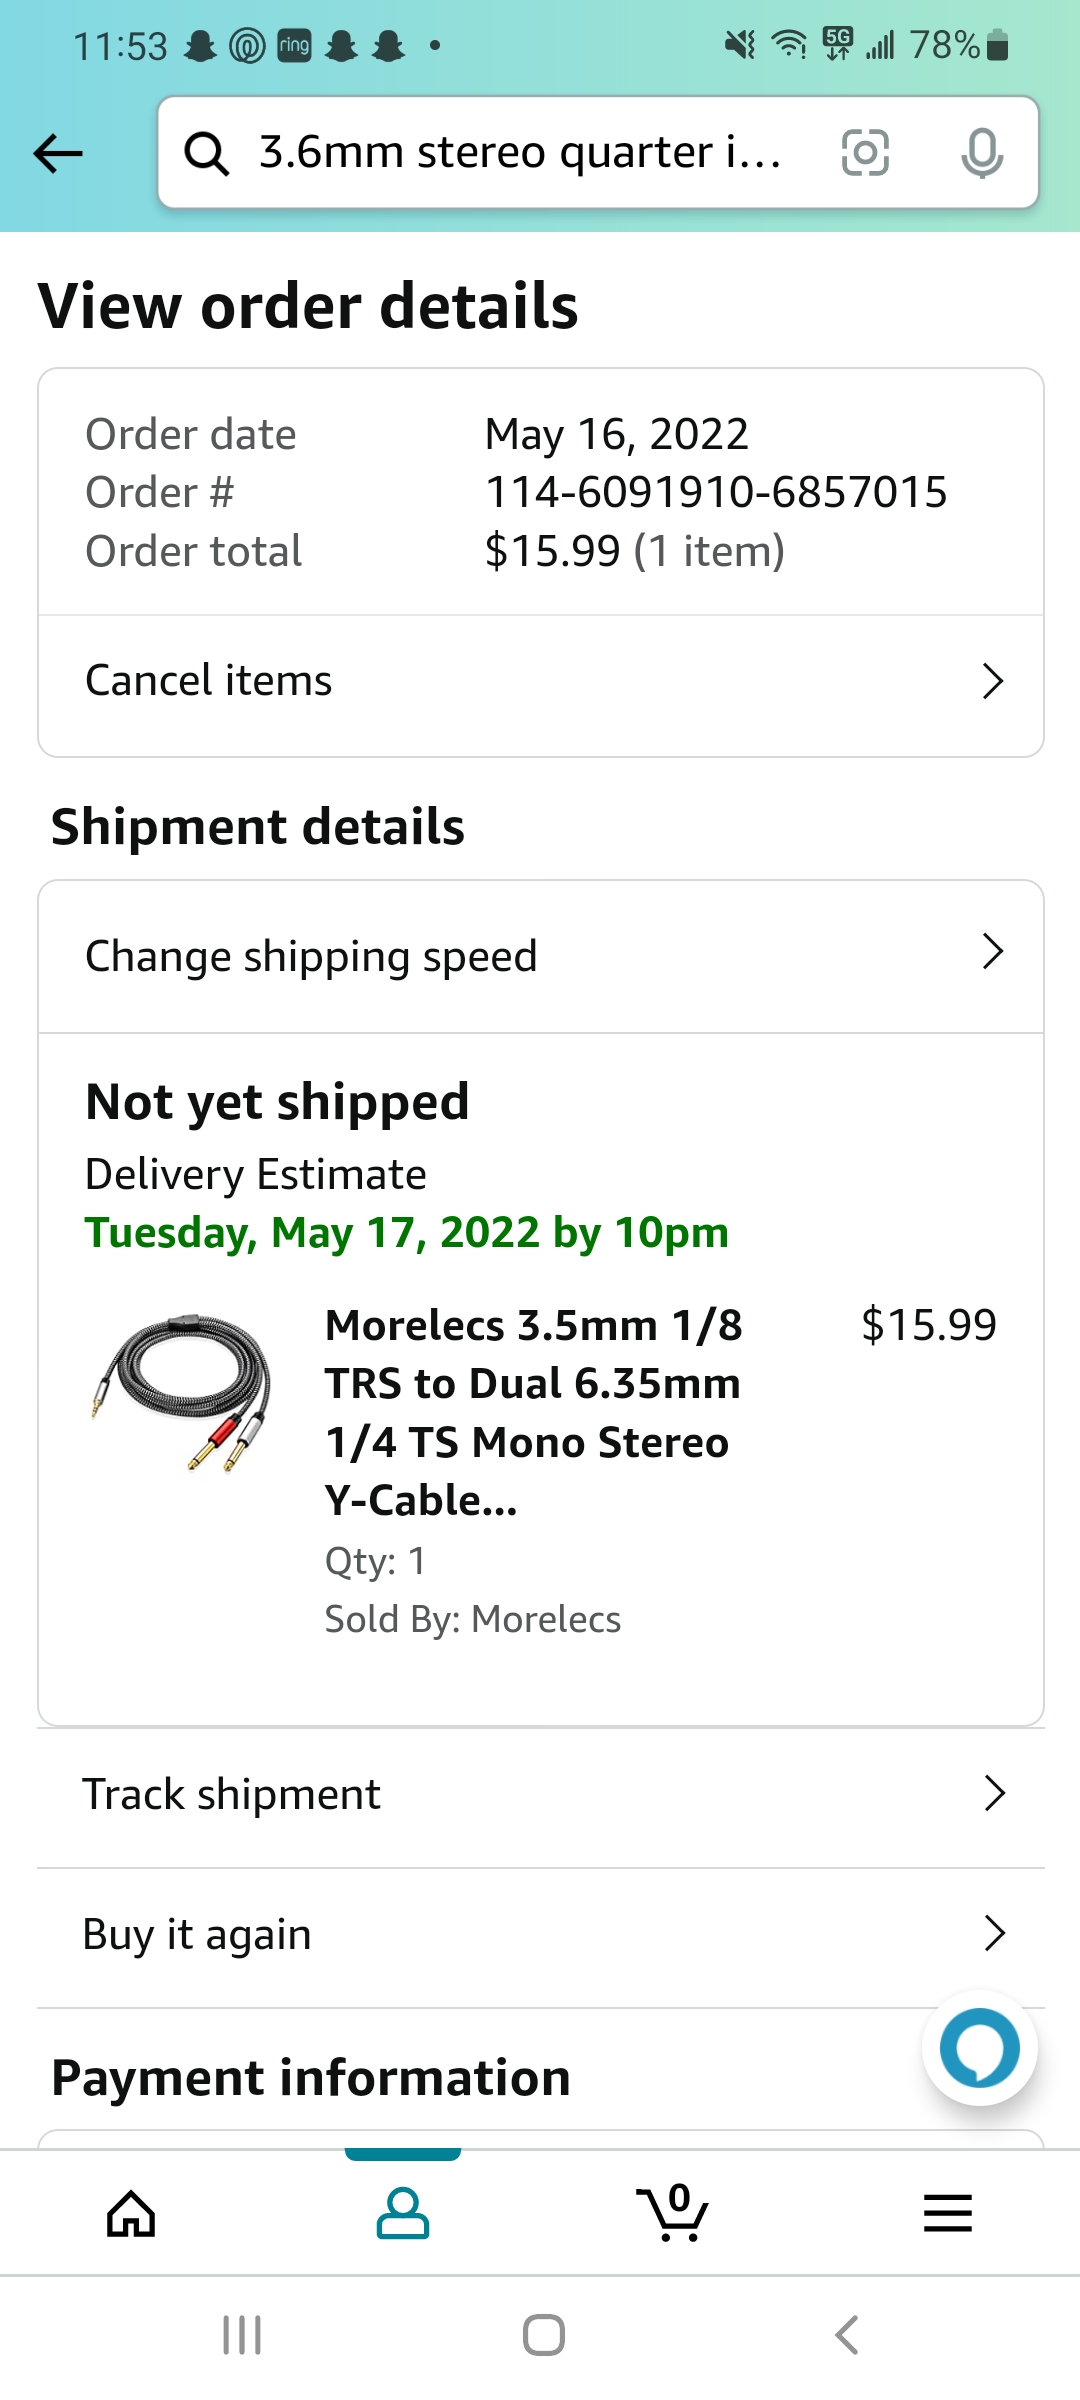Open the shopping cart icon
Image resolution: width=1080 pixels, height=2400 pixels.
[x=673, y=2212]
